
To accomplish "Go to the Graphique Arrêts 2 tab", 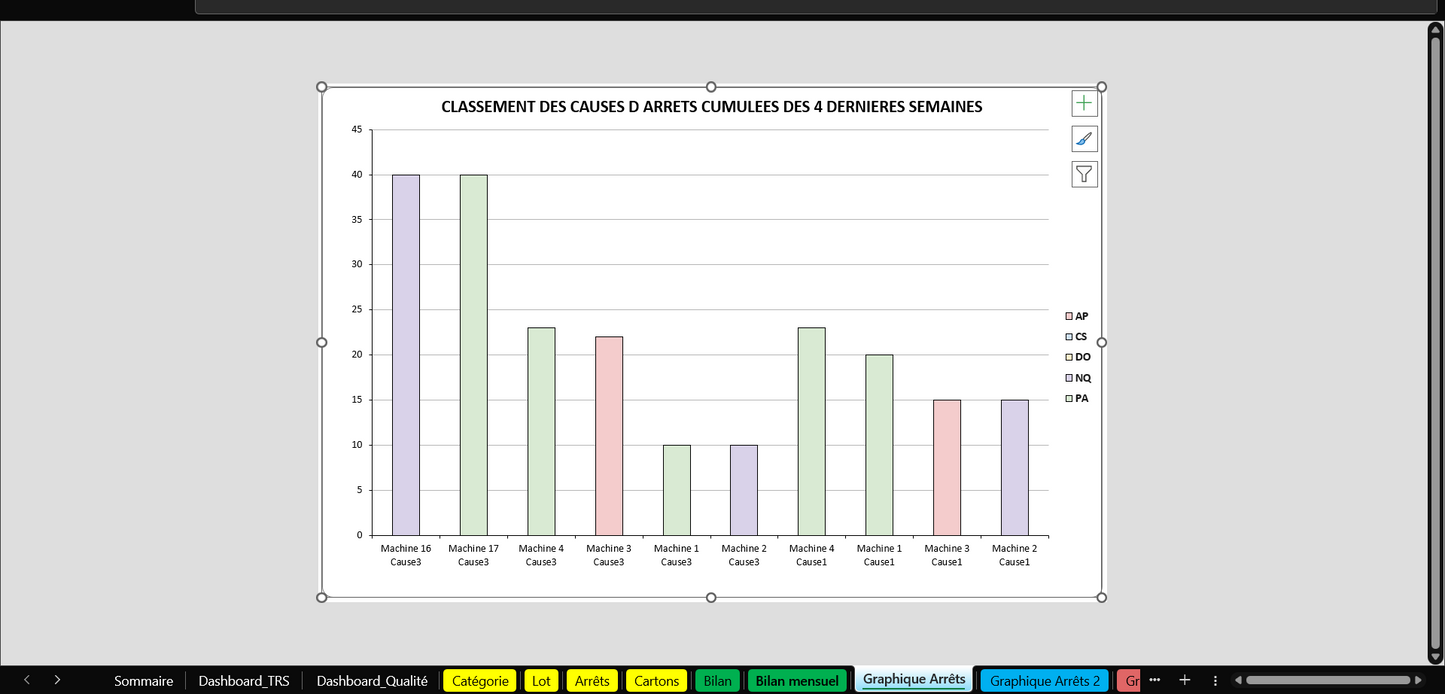I will pyautogui.click(x=1044, y=681).
